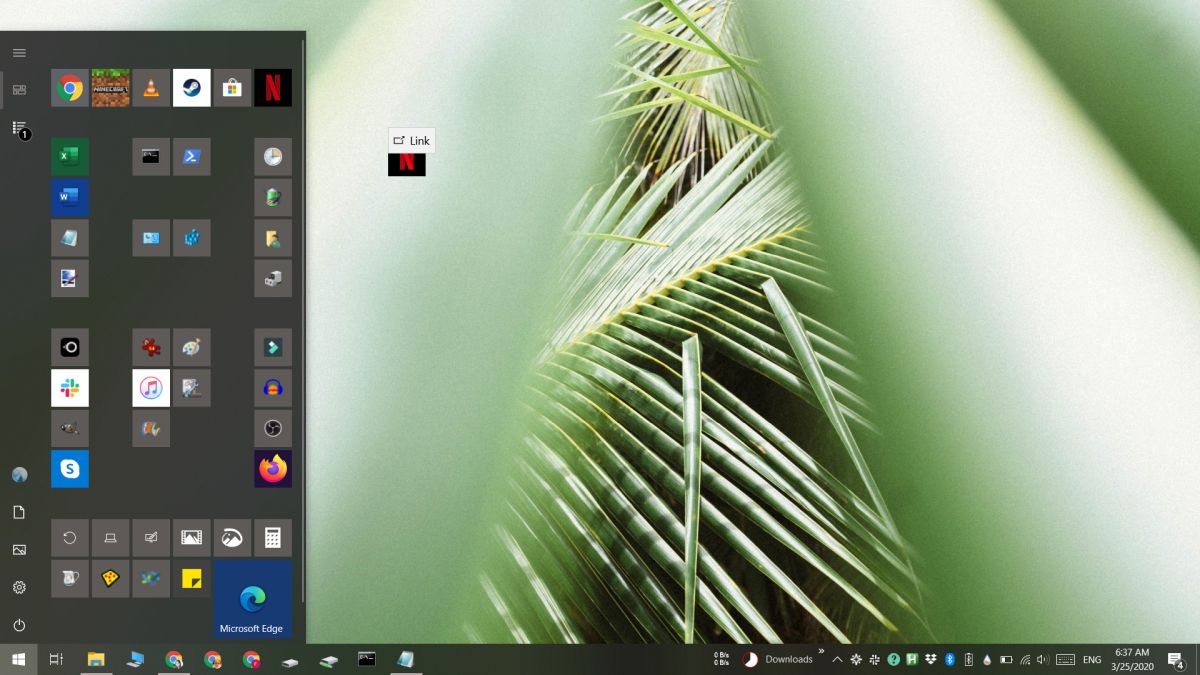Open the volume control in tray

[x=1044, y=660]
